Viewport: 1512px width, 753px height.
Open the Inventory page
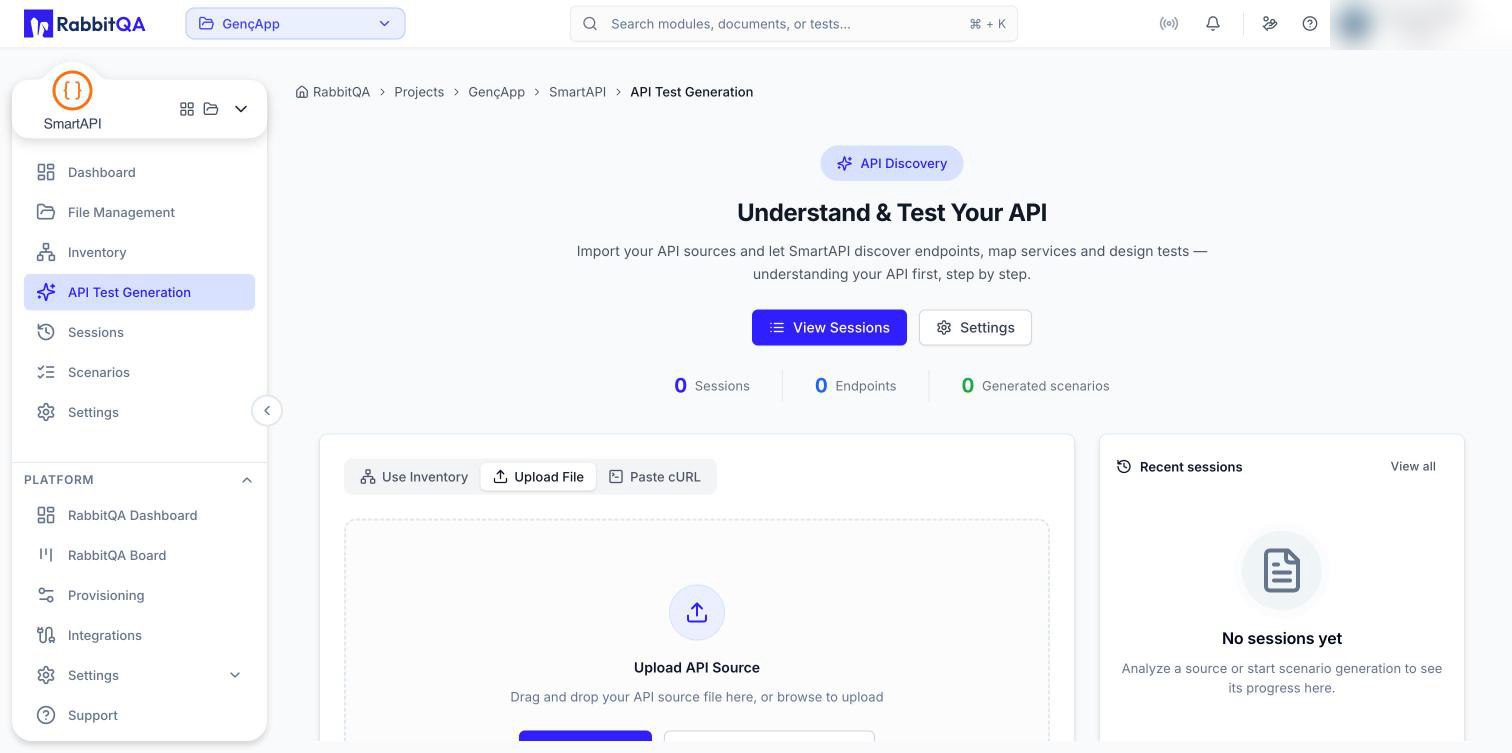click(x=139, y=252)
